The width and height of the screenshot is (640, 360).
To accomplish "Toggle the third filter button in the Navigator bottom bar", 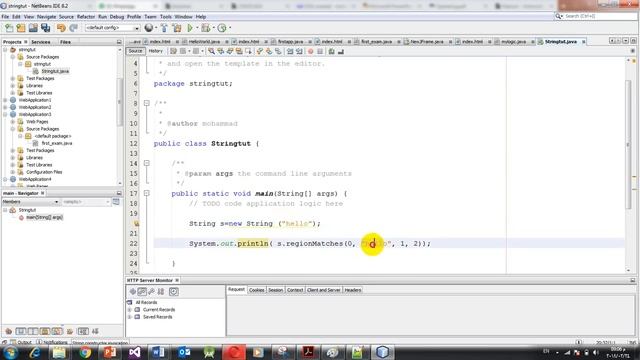I will point(33,331).
